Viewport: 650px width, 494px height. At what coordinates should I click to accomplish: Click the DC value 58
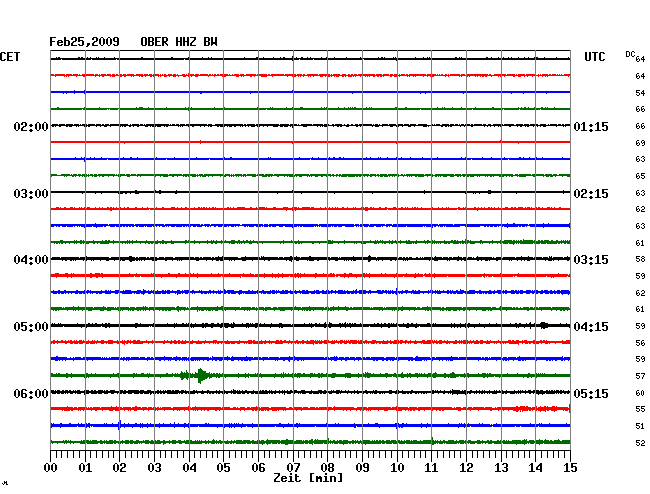(x=640, y=259)
